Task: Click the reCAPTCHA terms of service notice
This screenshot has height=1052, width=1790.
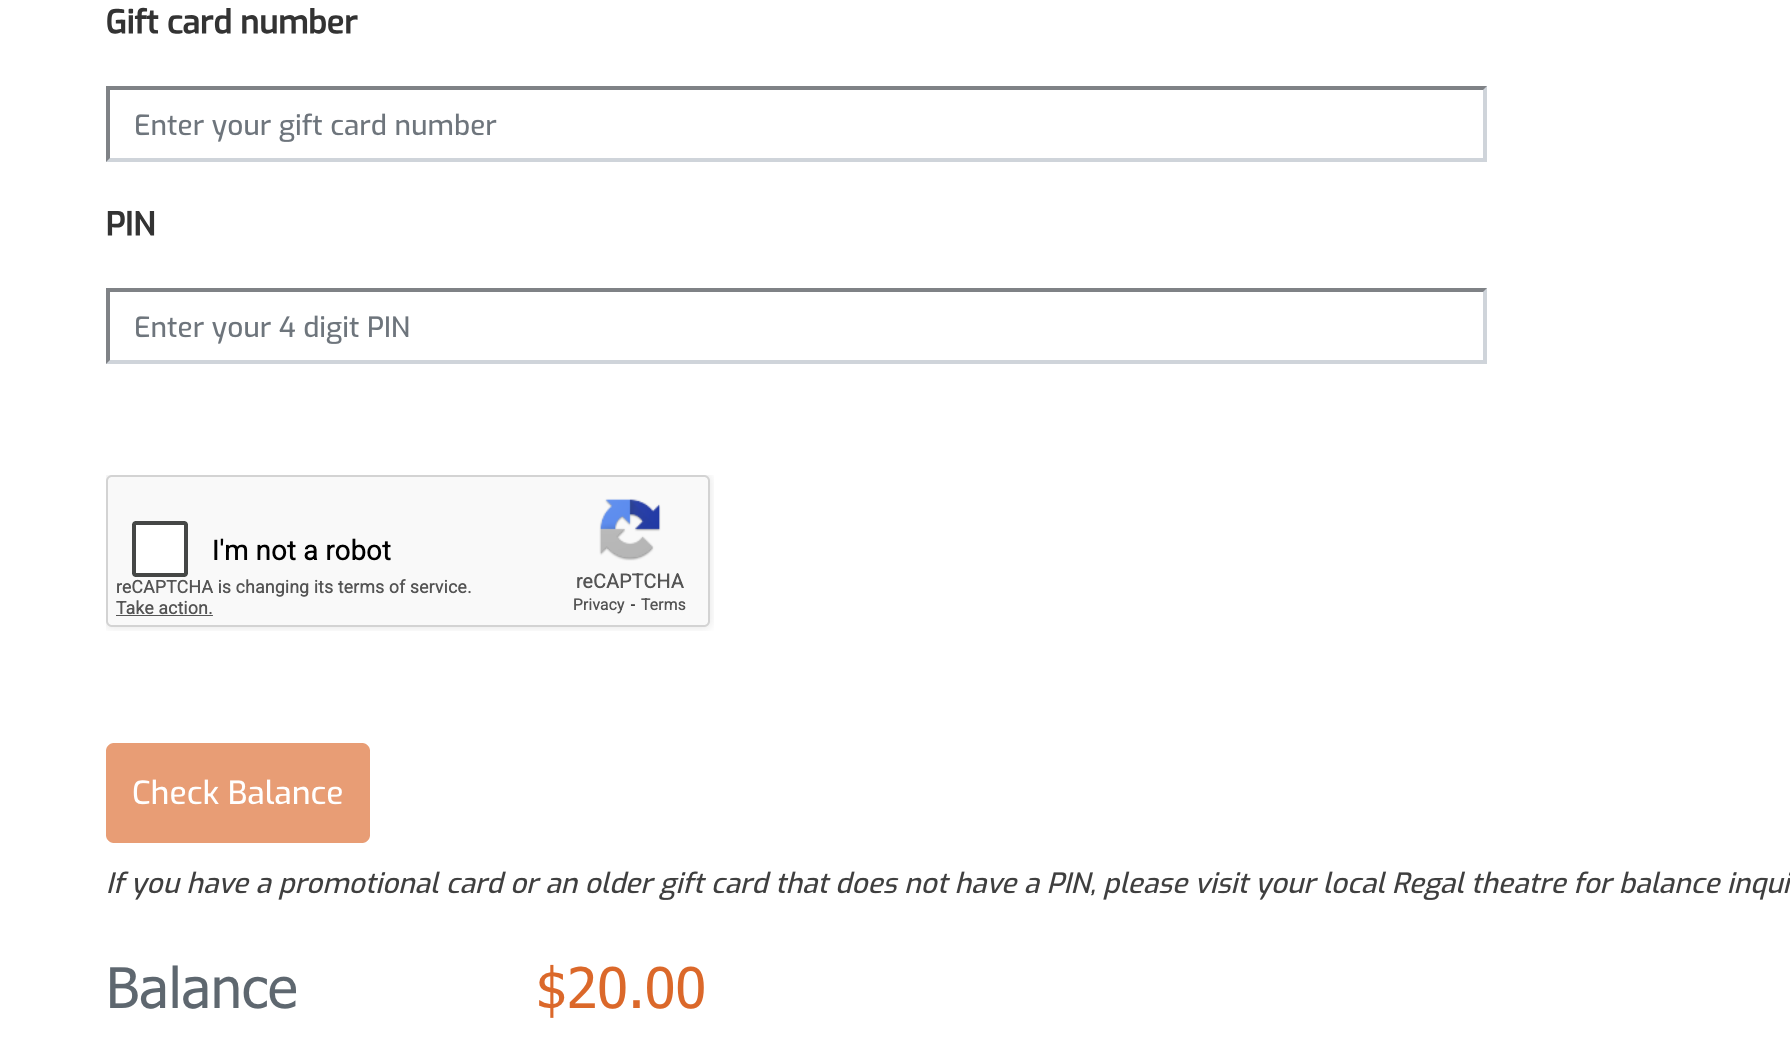Action: coord(293,587)
